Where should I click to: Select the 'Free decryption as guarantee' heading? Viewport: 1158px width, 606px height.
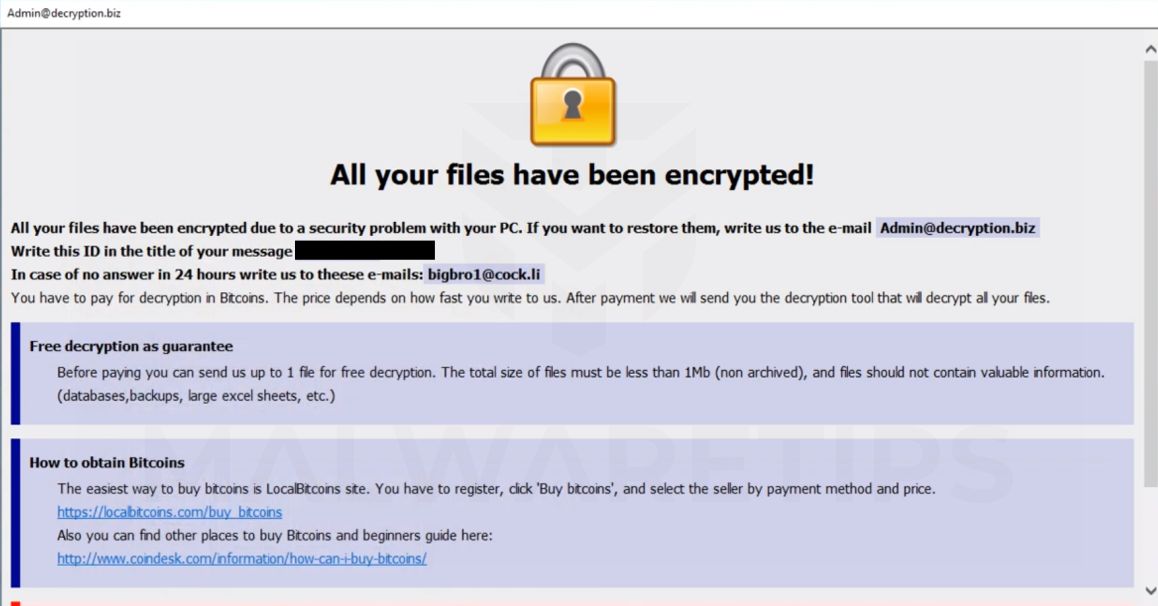tap(131, 346)
